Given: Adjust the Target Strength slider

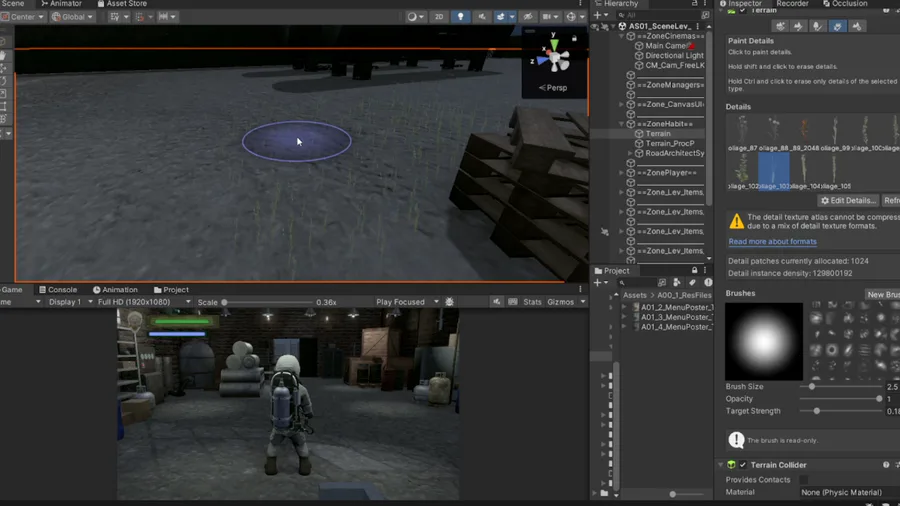Looking at the screenshot, I should [x=840, y=411].
